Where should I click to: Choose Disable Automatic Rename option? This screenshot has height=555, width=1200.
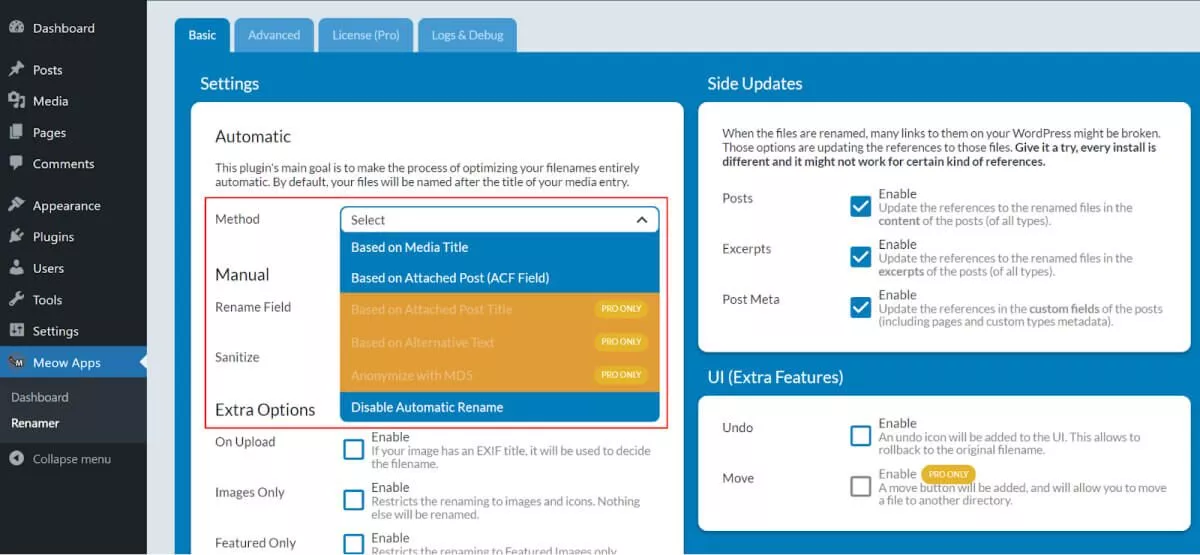(499, 407)
